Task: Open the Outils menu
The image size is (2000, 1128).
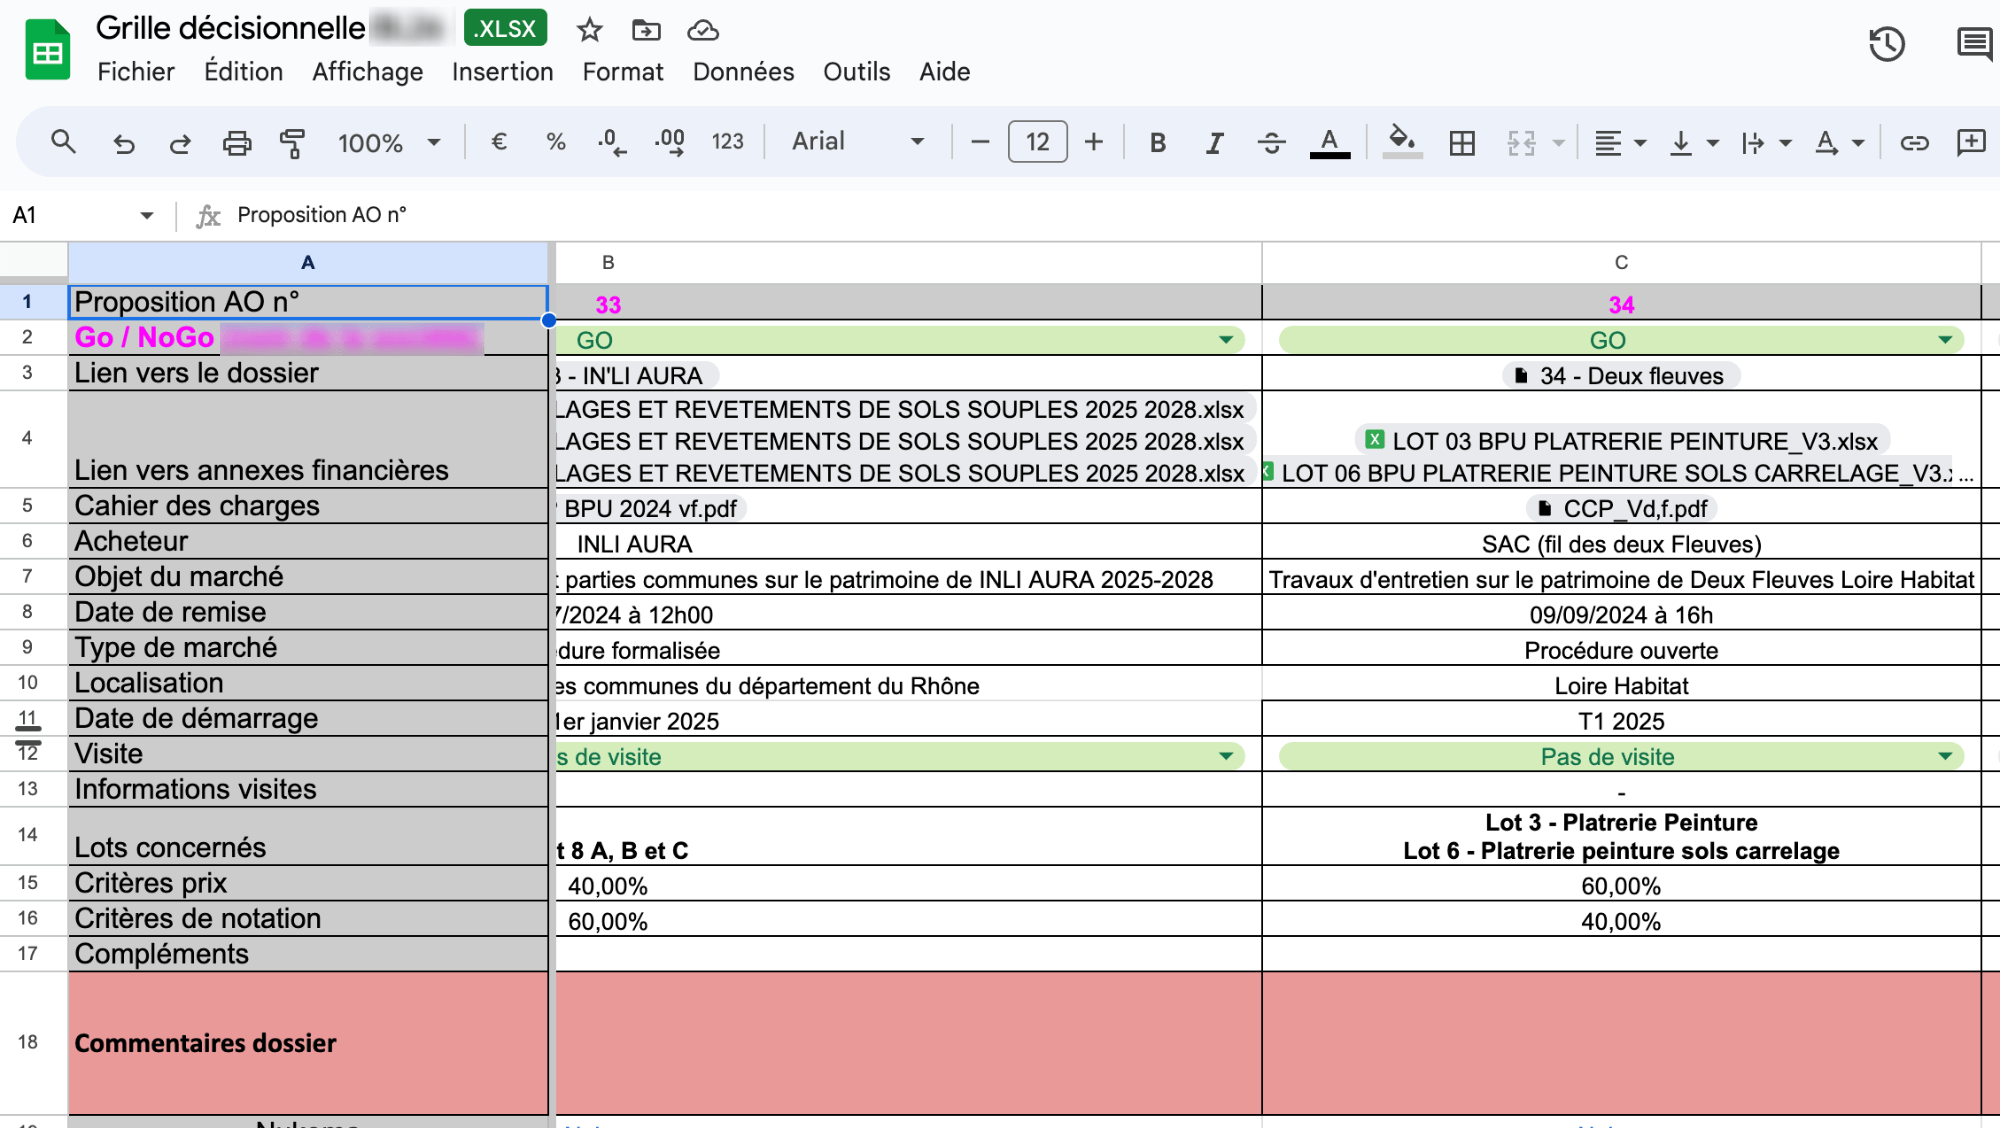Action: (856, 72)
